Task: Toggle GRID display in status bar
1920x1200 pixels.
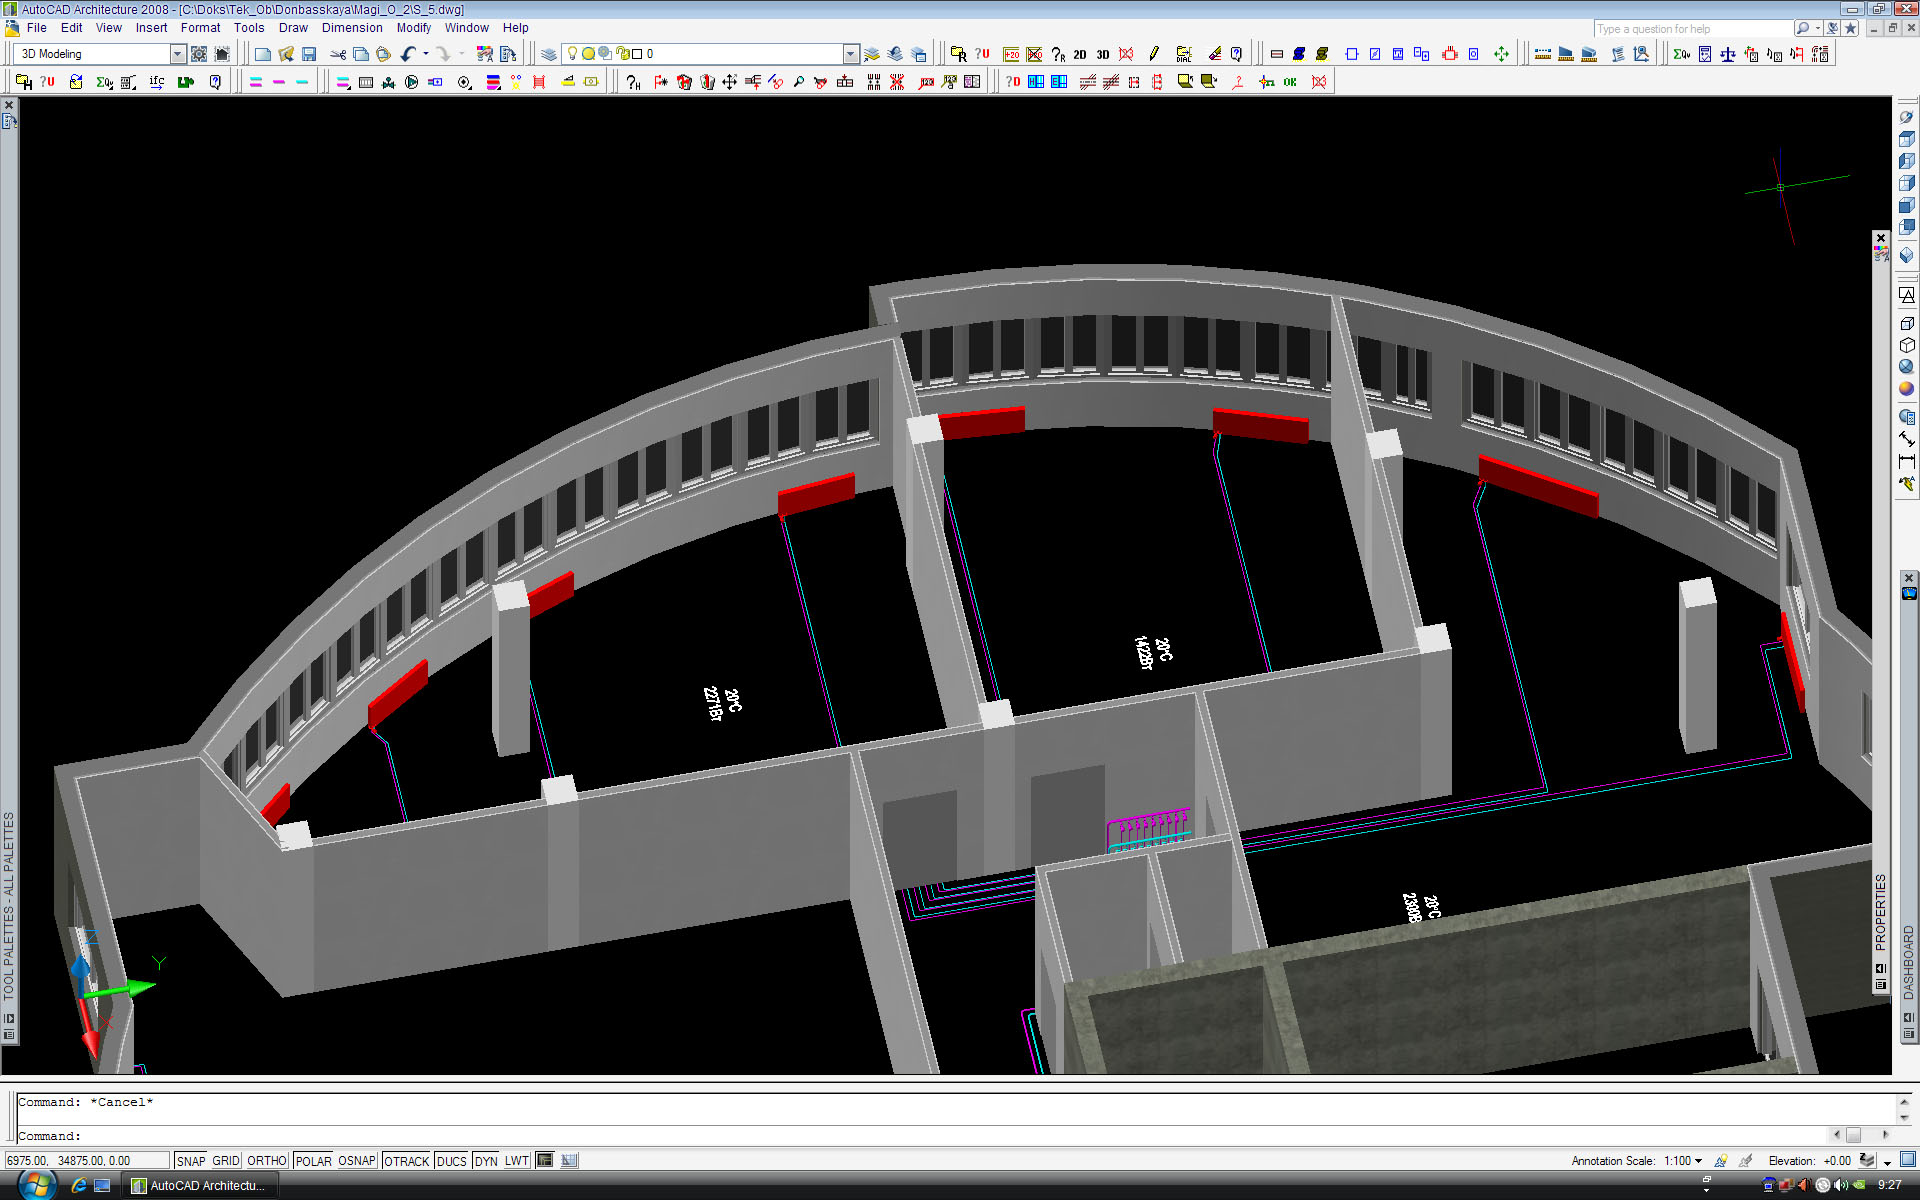Action: point(225,1161)
